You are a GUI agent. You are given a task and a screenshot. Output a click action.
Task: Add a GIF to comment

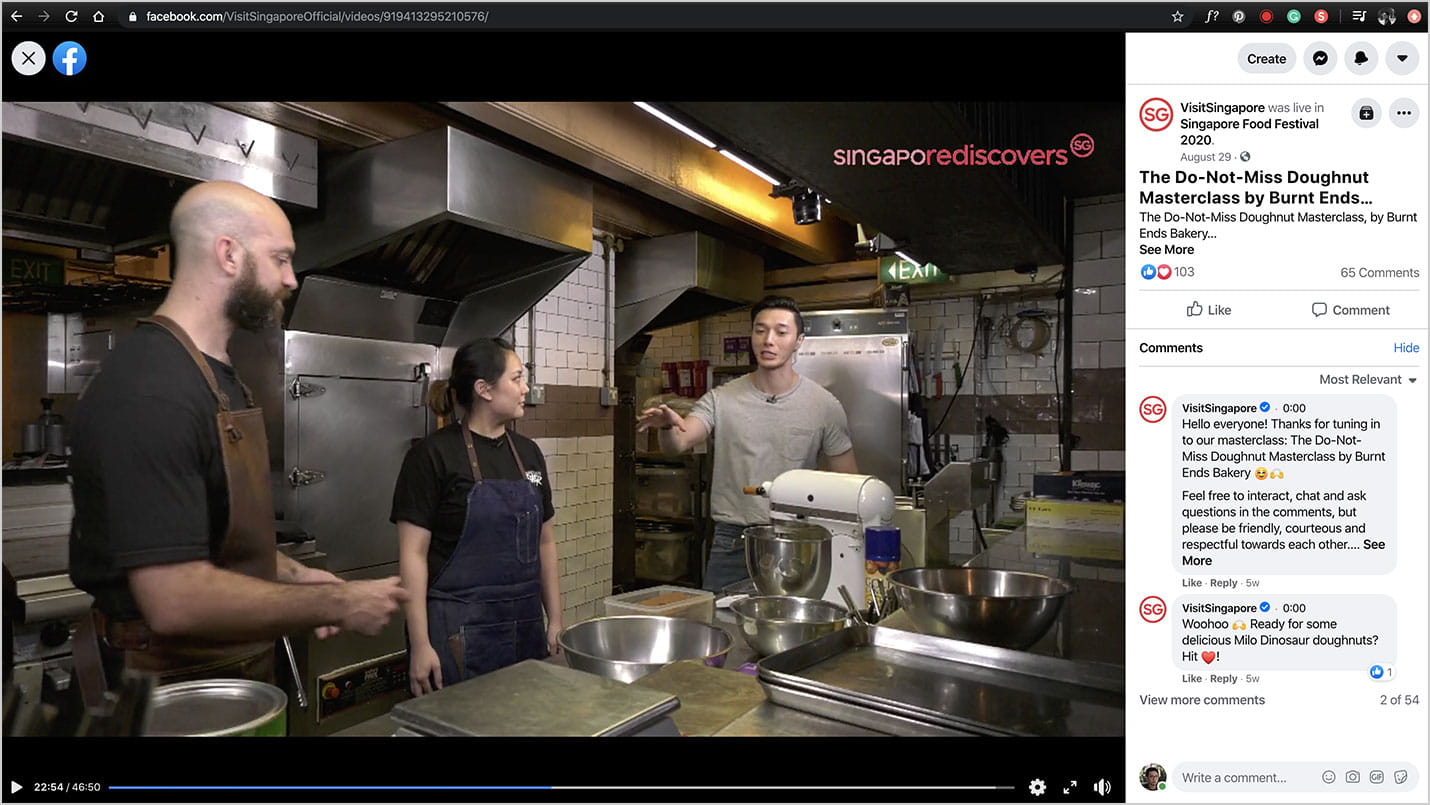[1377, 777]
